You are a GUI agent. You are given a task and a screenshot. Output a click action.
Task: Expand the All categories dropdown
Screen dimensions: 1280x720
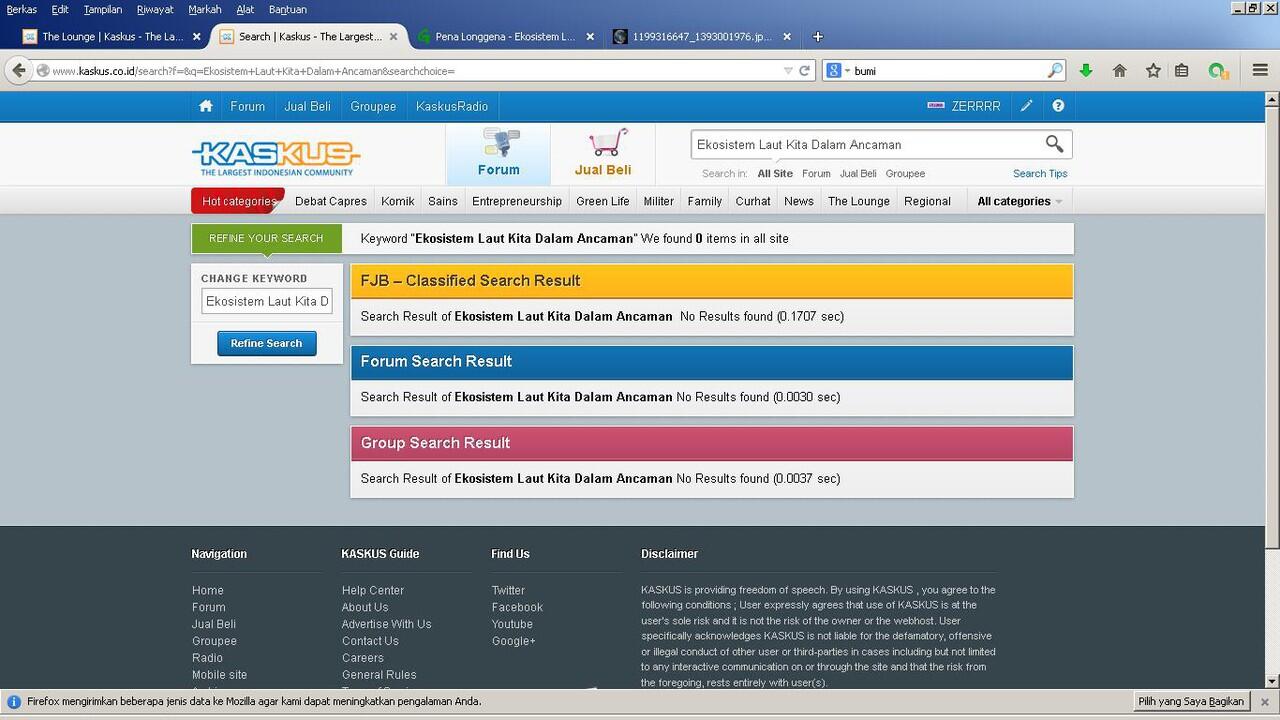pos(1019,201)
